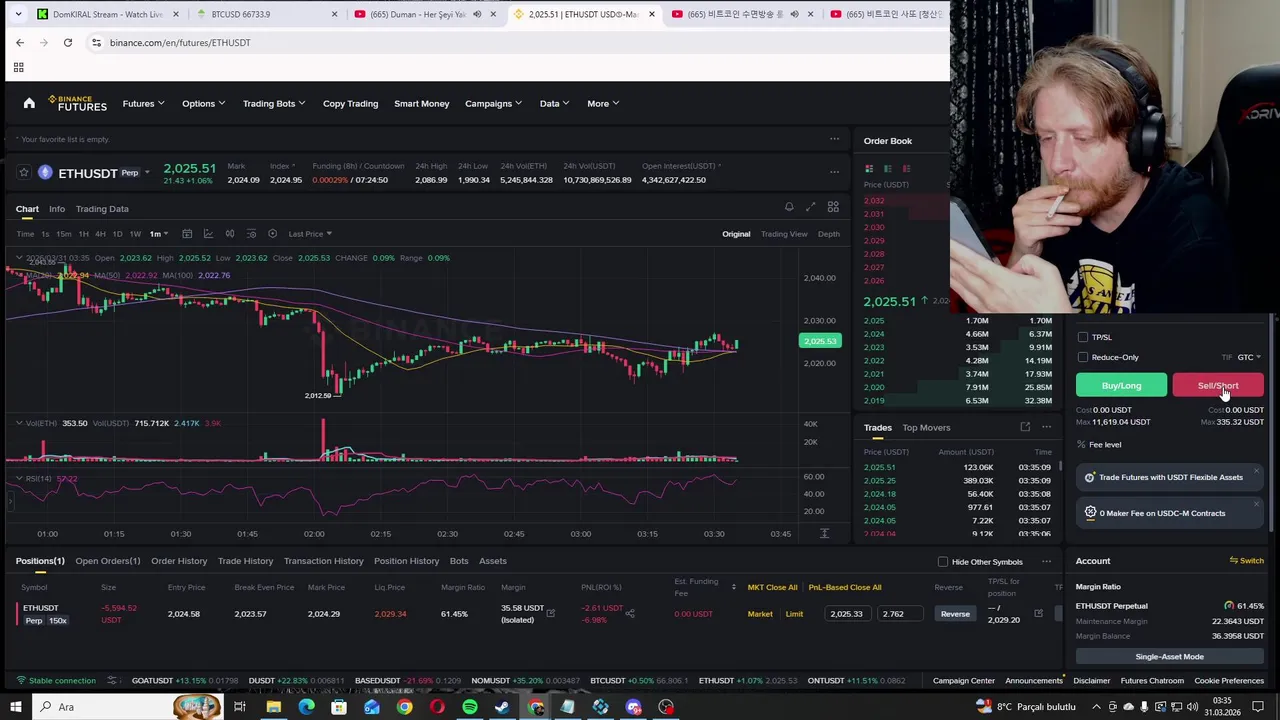View the Order History tab
Image resolution: width=1280 pixels, height=720 pixels.
179,561
